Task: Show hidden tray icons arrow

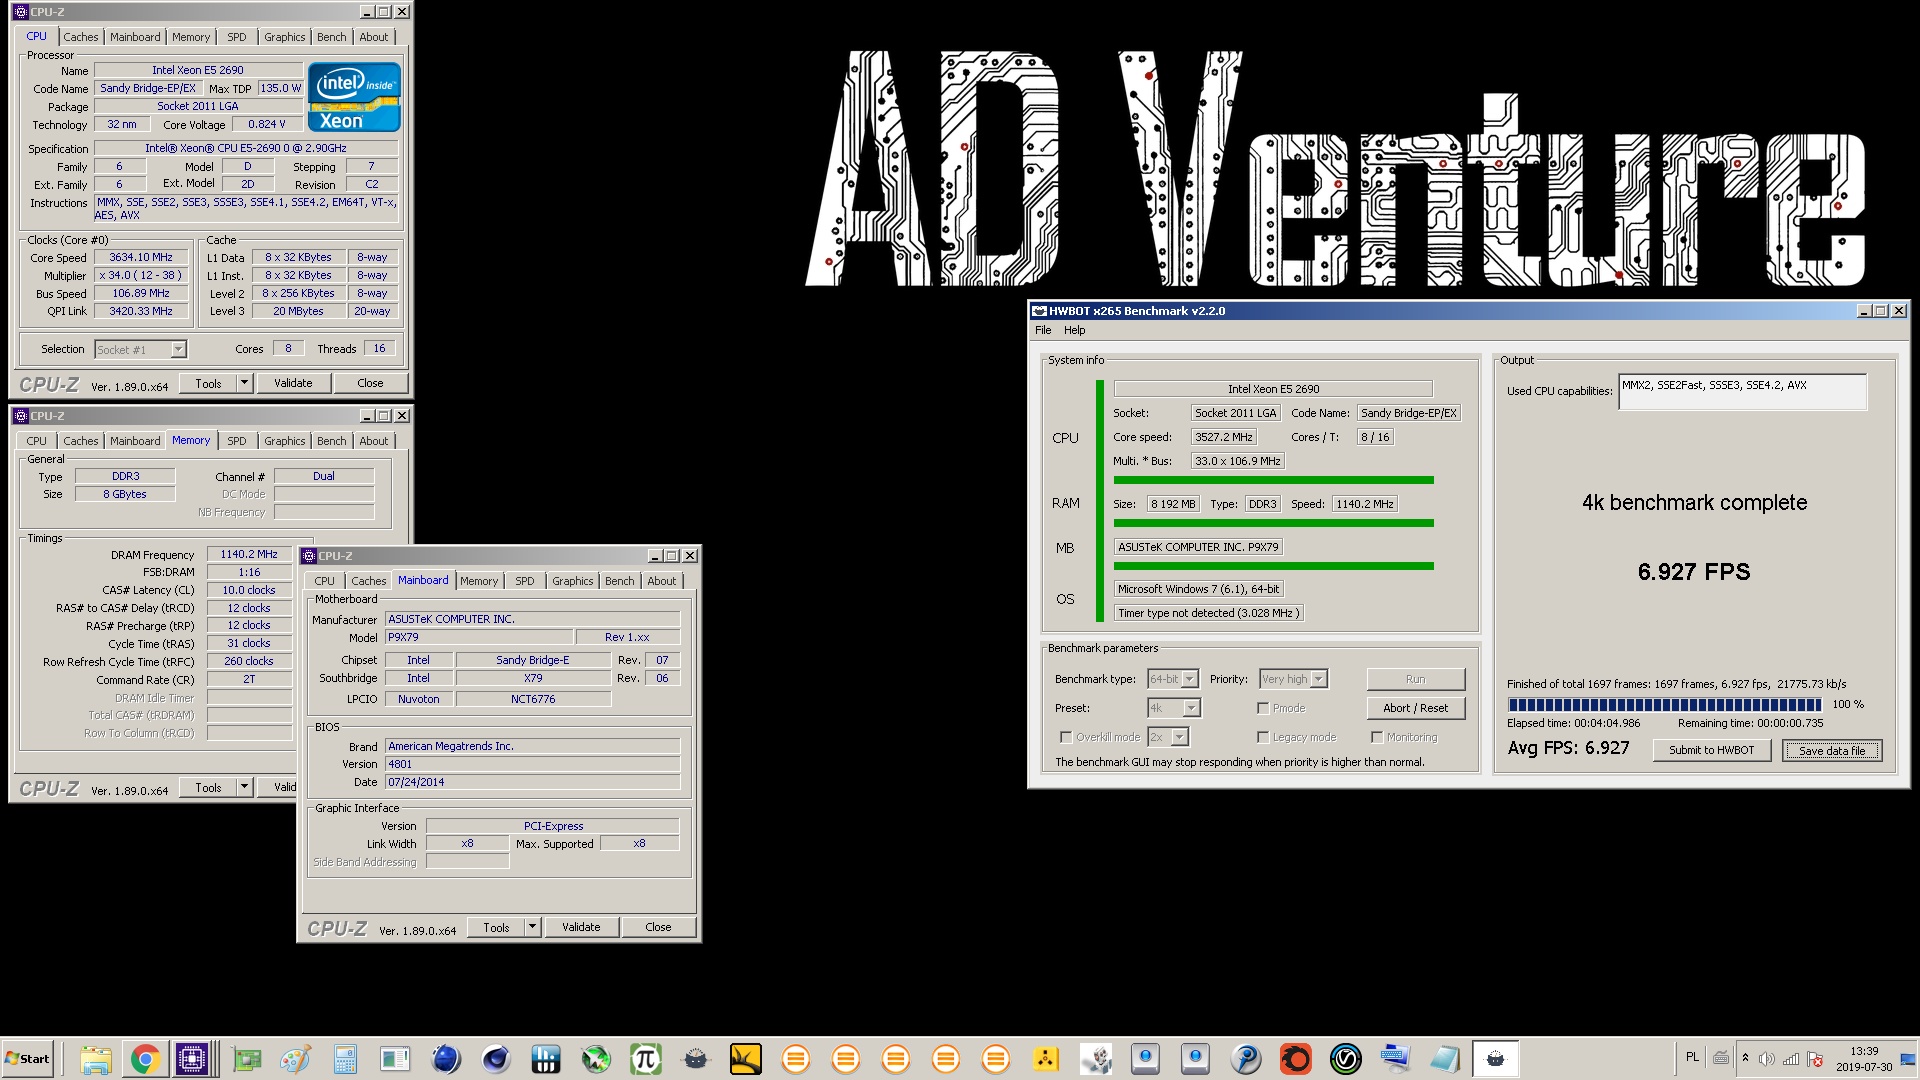Action: tap(1745, 1058)
